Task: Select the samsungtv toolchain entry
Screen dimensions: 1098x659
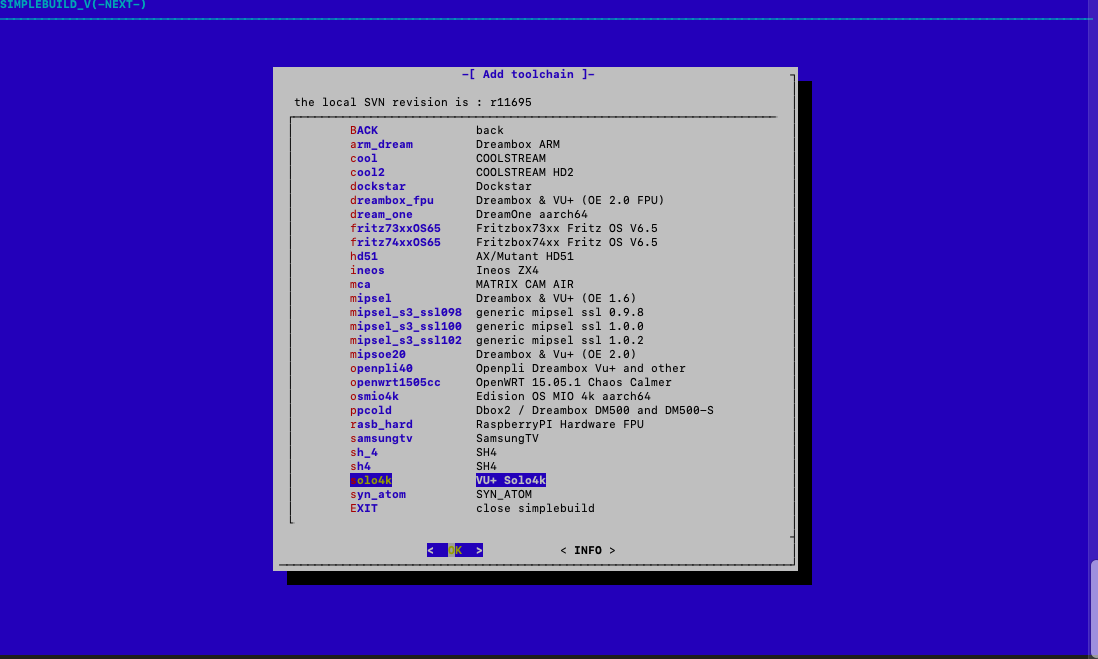Action: point(381,438)
